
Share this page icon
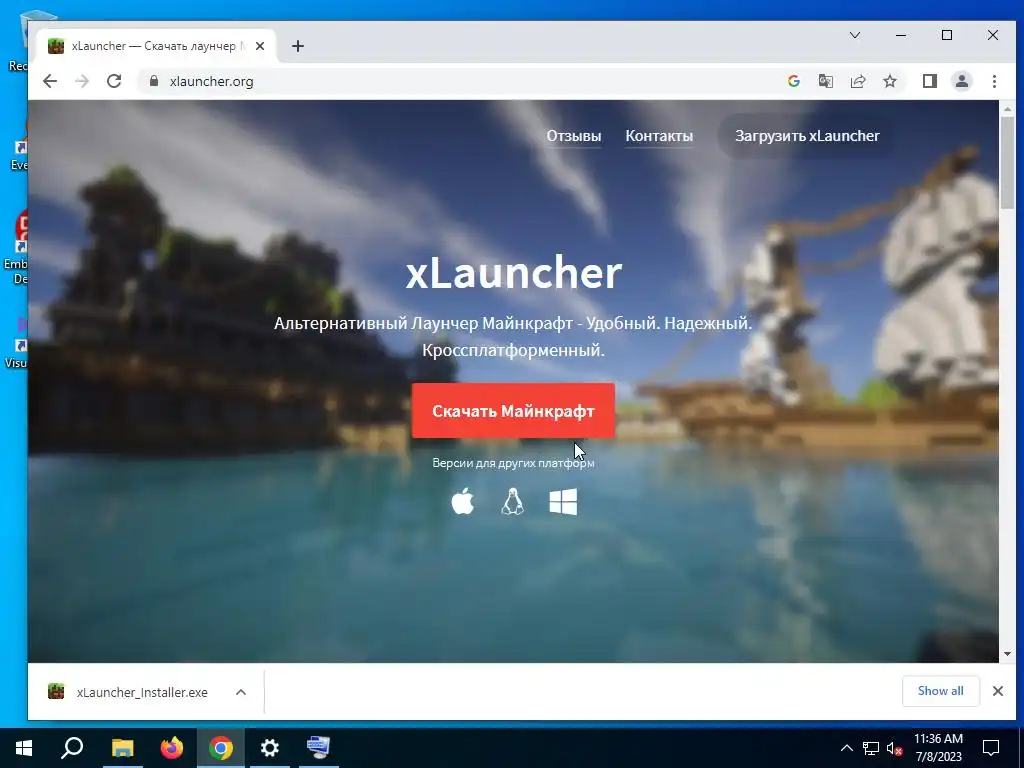857,81
